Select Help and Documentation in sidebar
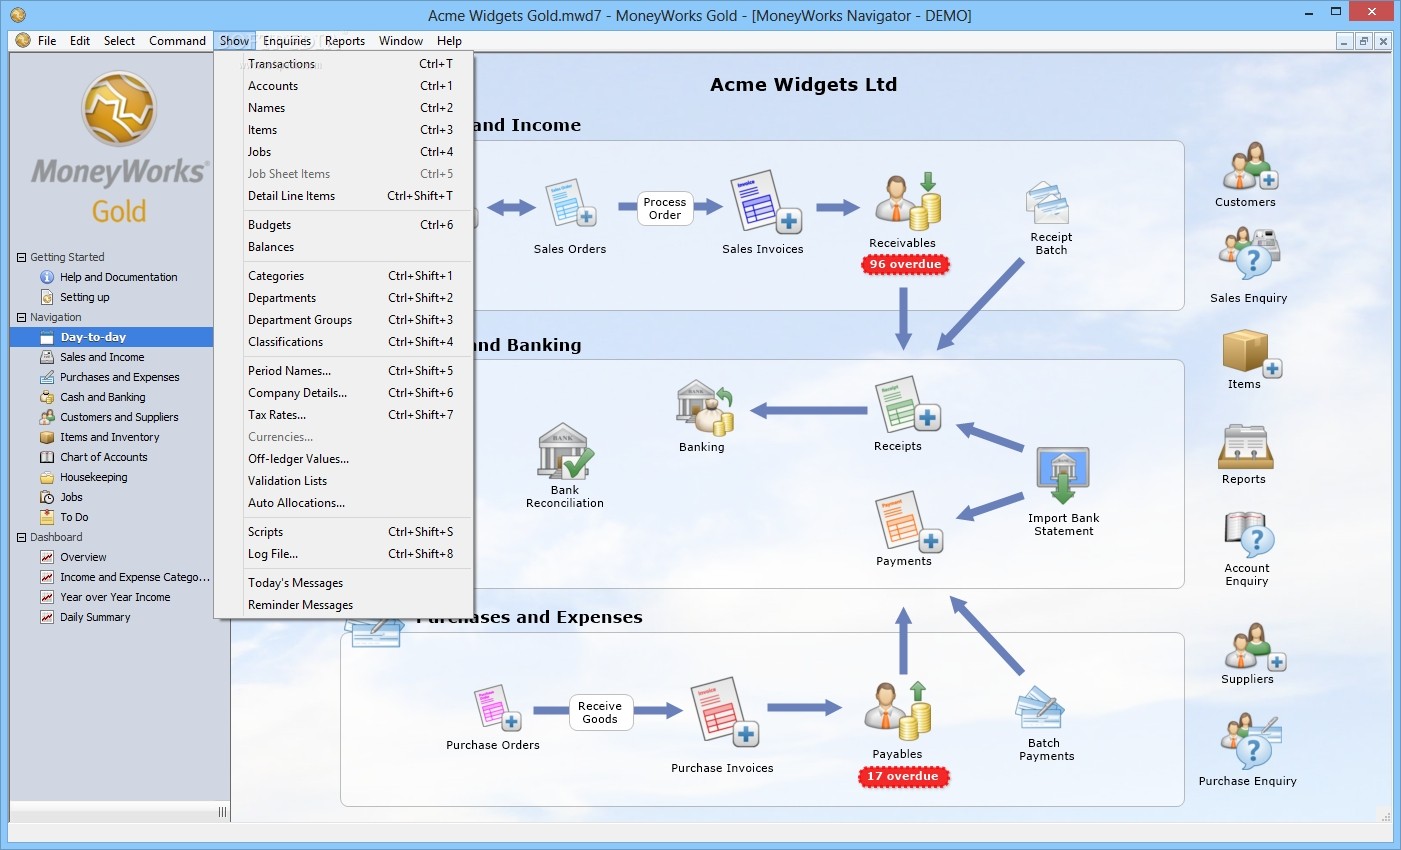 coord(118,277)
